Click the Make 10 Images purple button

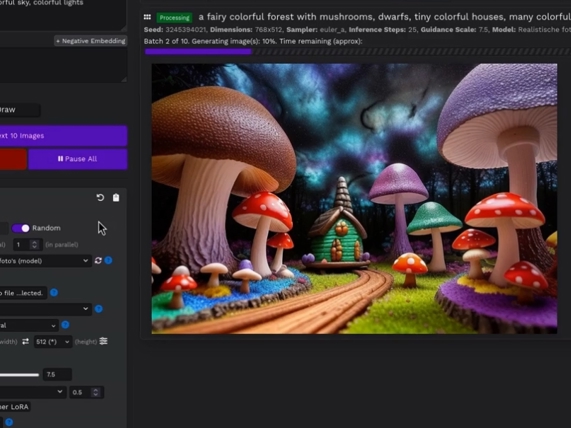63,136
